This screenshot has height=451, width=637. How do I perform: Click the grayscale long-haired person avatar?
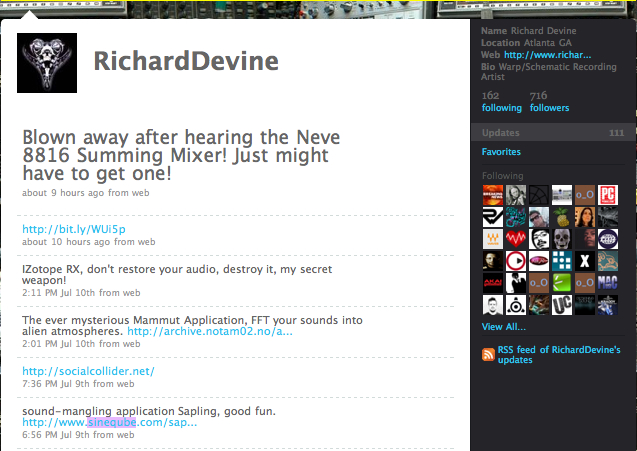click(516, 195)
